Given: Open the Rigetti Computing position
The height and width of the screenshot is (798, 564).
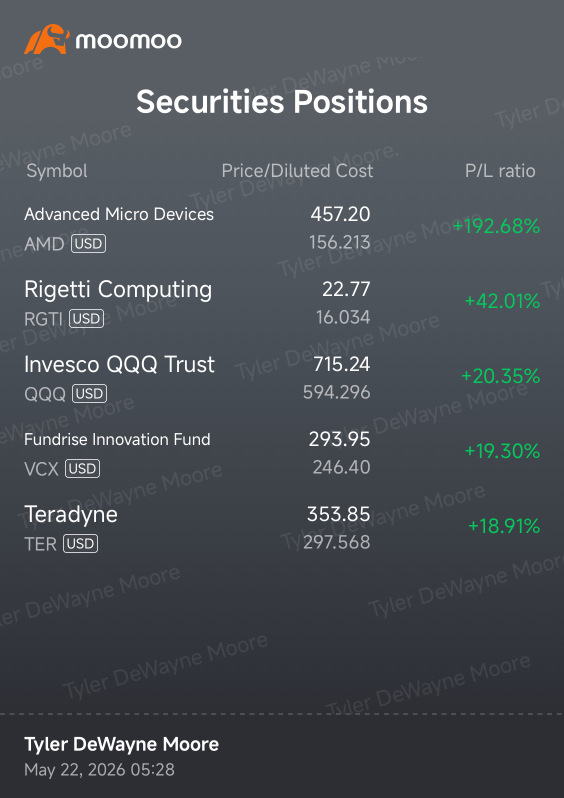Looking at the screenshot, I should pyautogui.click(x=282, y=303).
